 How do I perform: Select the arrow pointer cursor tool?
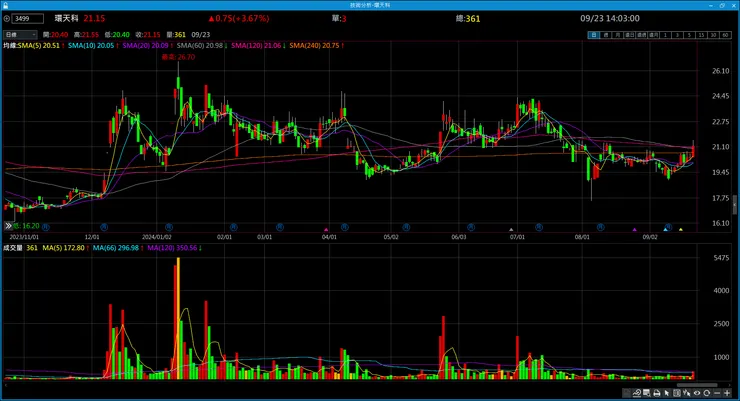pyautogui.click(x=667, y=393)
